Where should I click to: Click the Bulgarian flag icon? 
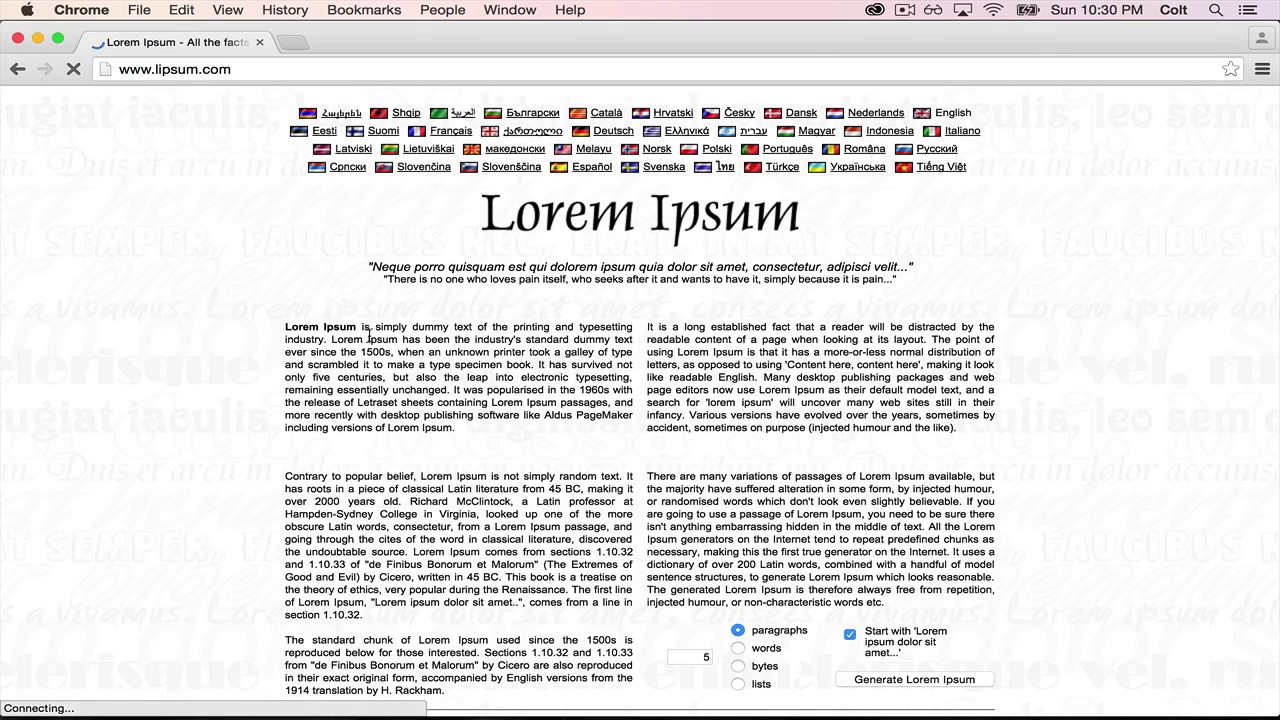pyautogui.click(x=493, y=113)
